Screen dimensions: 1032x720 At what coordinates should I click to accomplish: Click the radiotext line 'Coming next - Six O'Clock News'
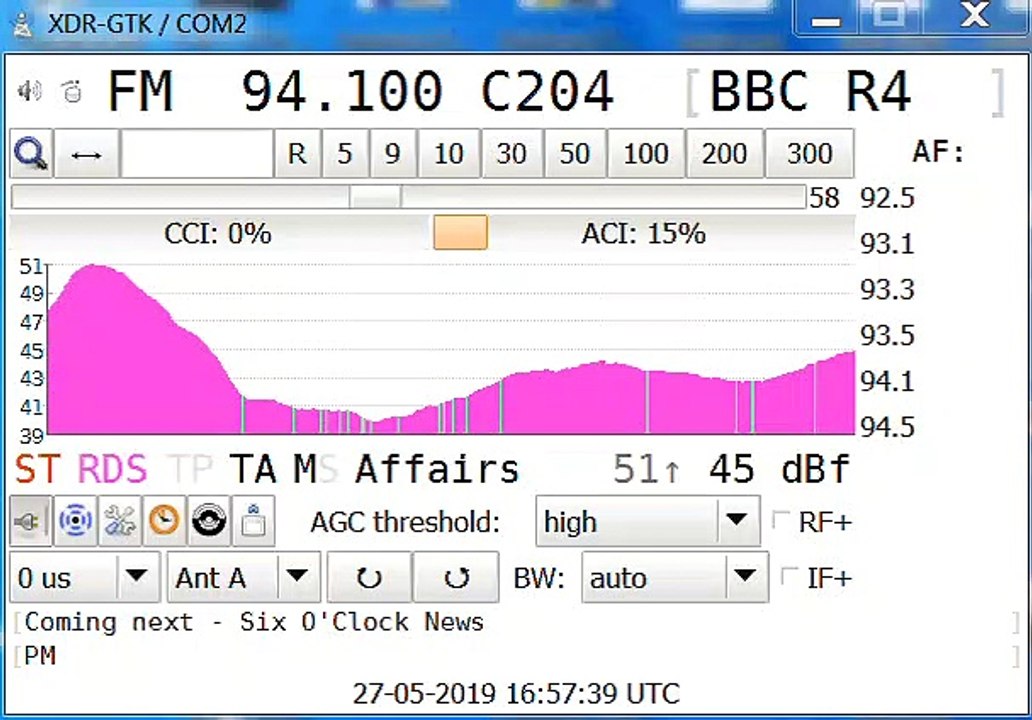254,622
